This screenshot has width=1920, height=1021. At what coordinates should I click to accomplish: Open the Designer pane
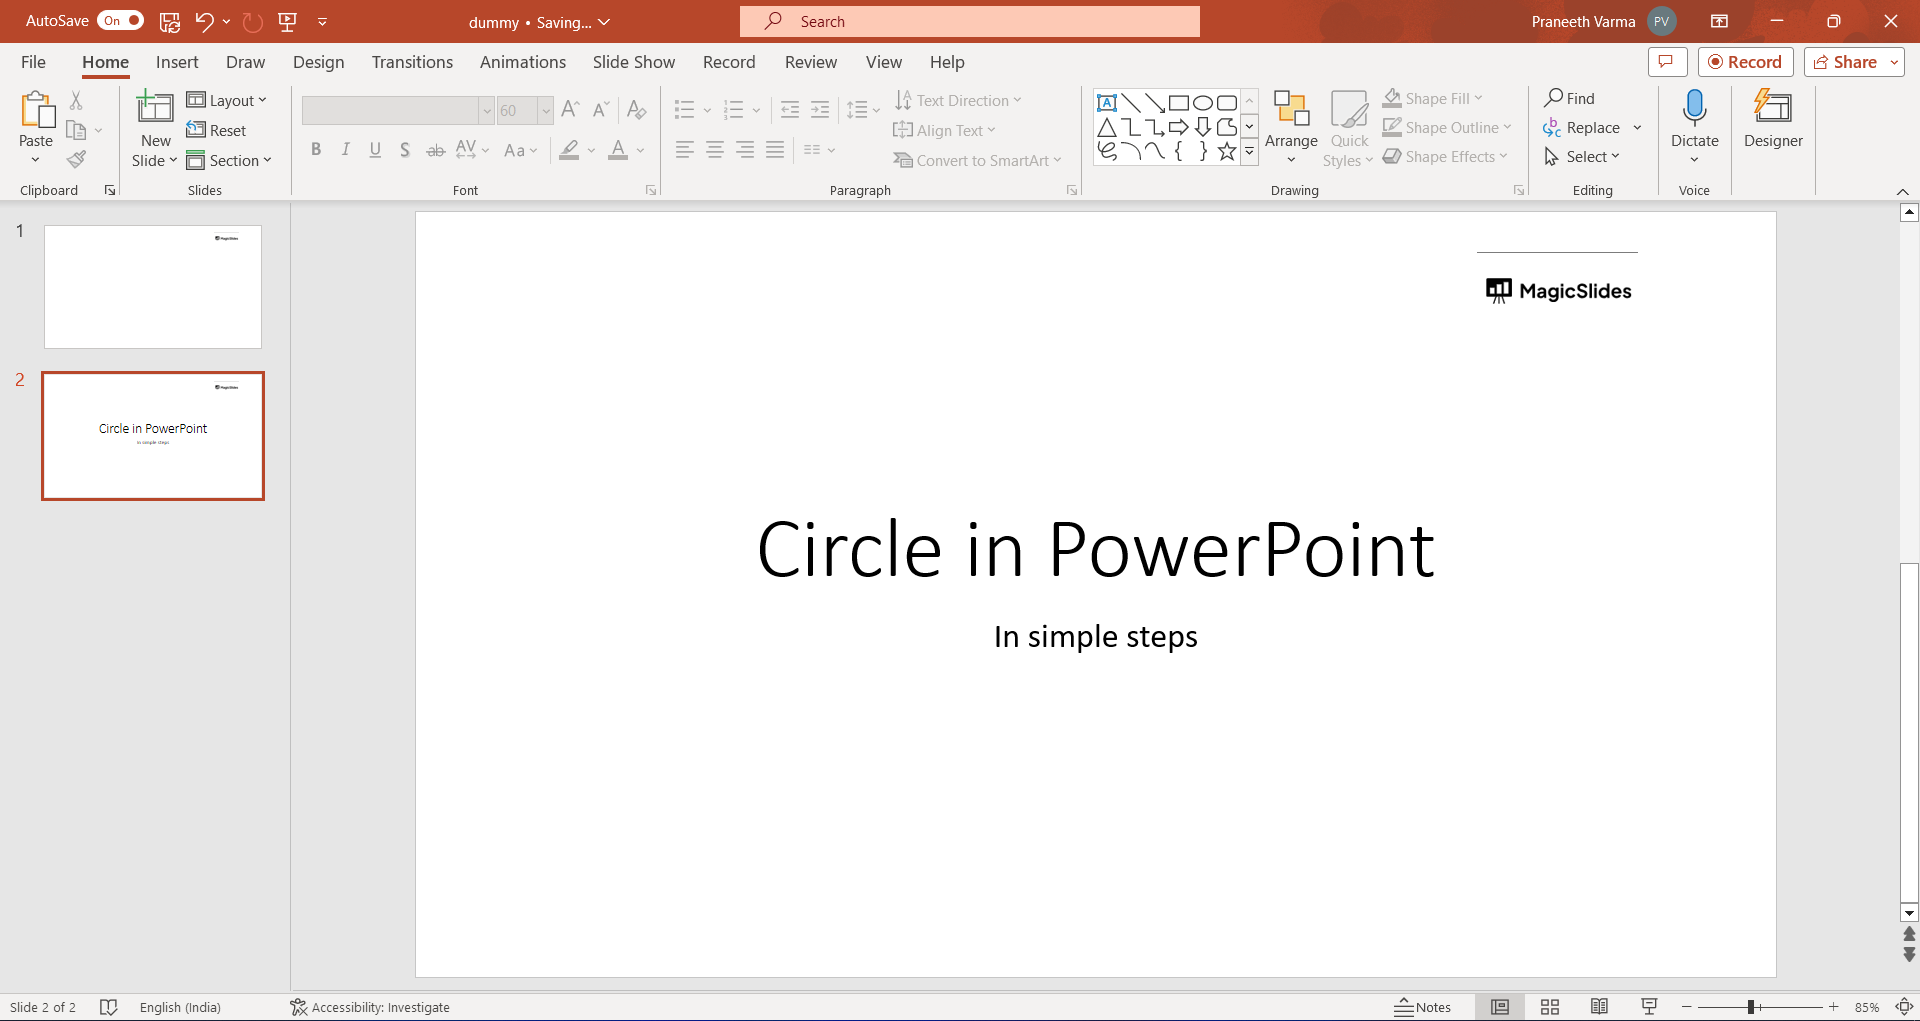pyautogui.click(x=1772, y=119)
